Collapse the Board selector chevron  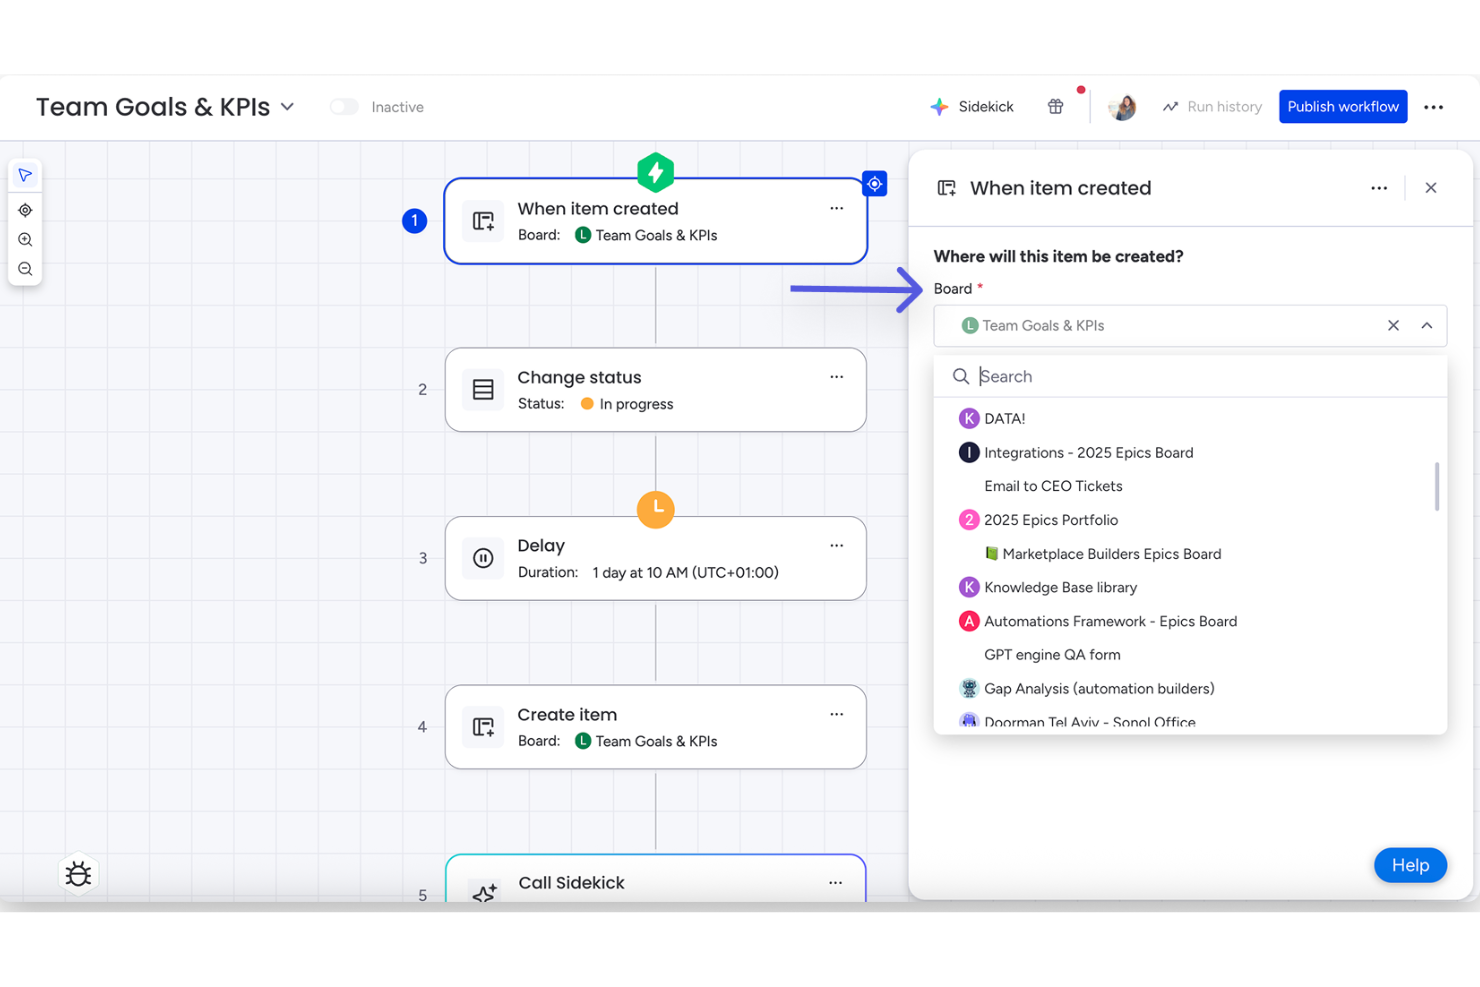[1426, 325]
